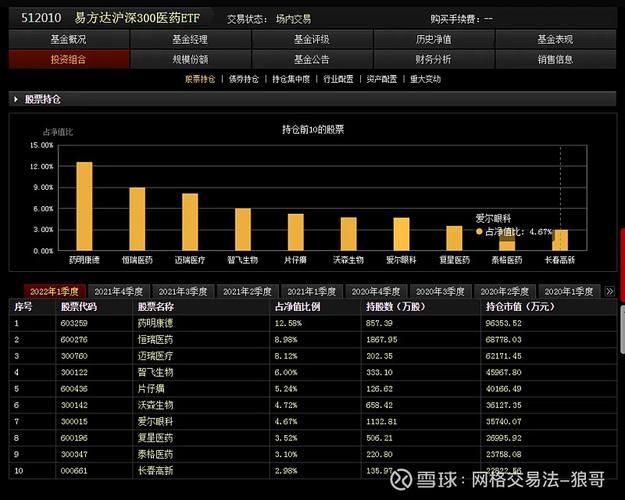Viewport: 625px width, 500px height.
Task: Click the 爱尔眼科 bar in chart
Action: point(401,234)
